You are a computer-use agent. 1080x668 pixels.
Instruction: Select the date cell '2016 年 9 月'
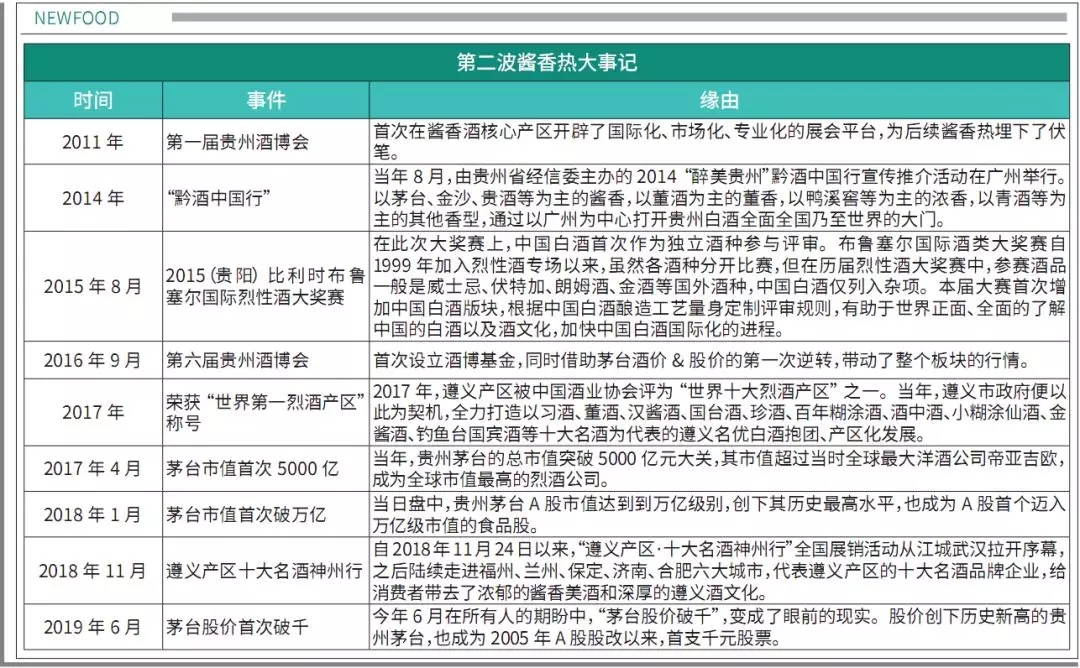click(93, 360)
